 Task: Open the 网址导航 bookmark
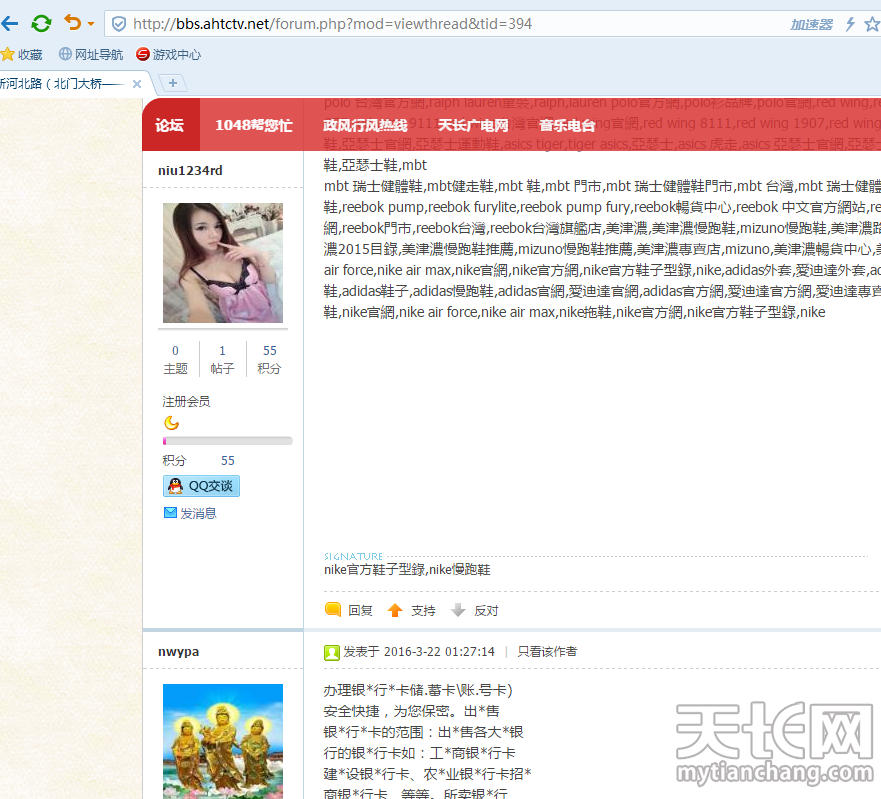pos(91,55)
